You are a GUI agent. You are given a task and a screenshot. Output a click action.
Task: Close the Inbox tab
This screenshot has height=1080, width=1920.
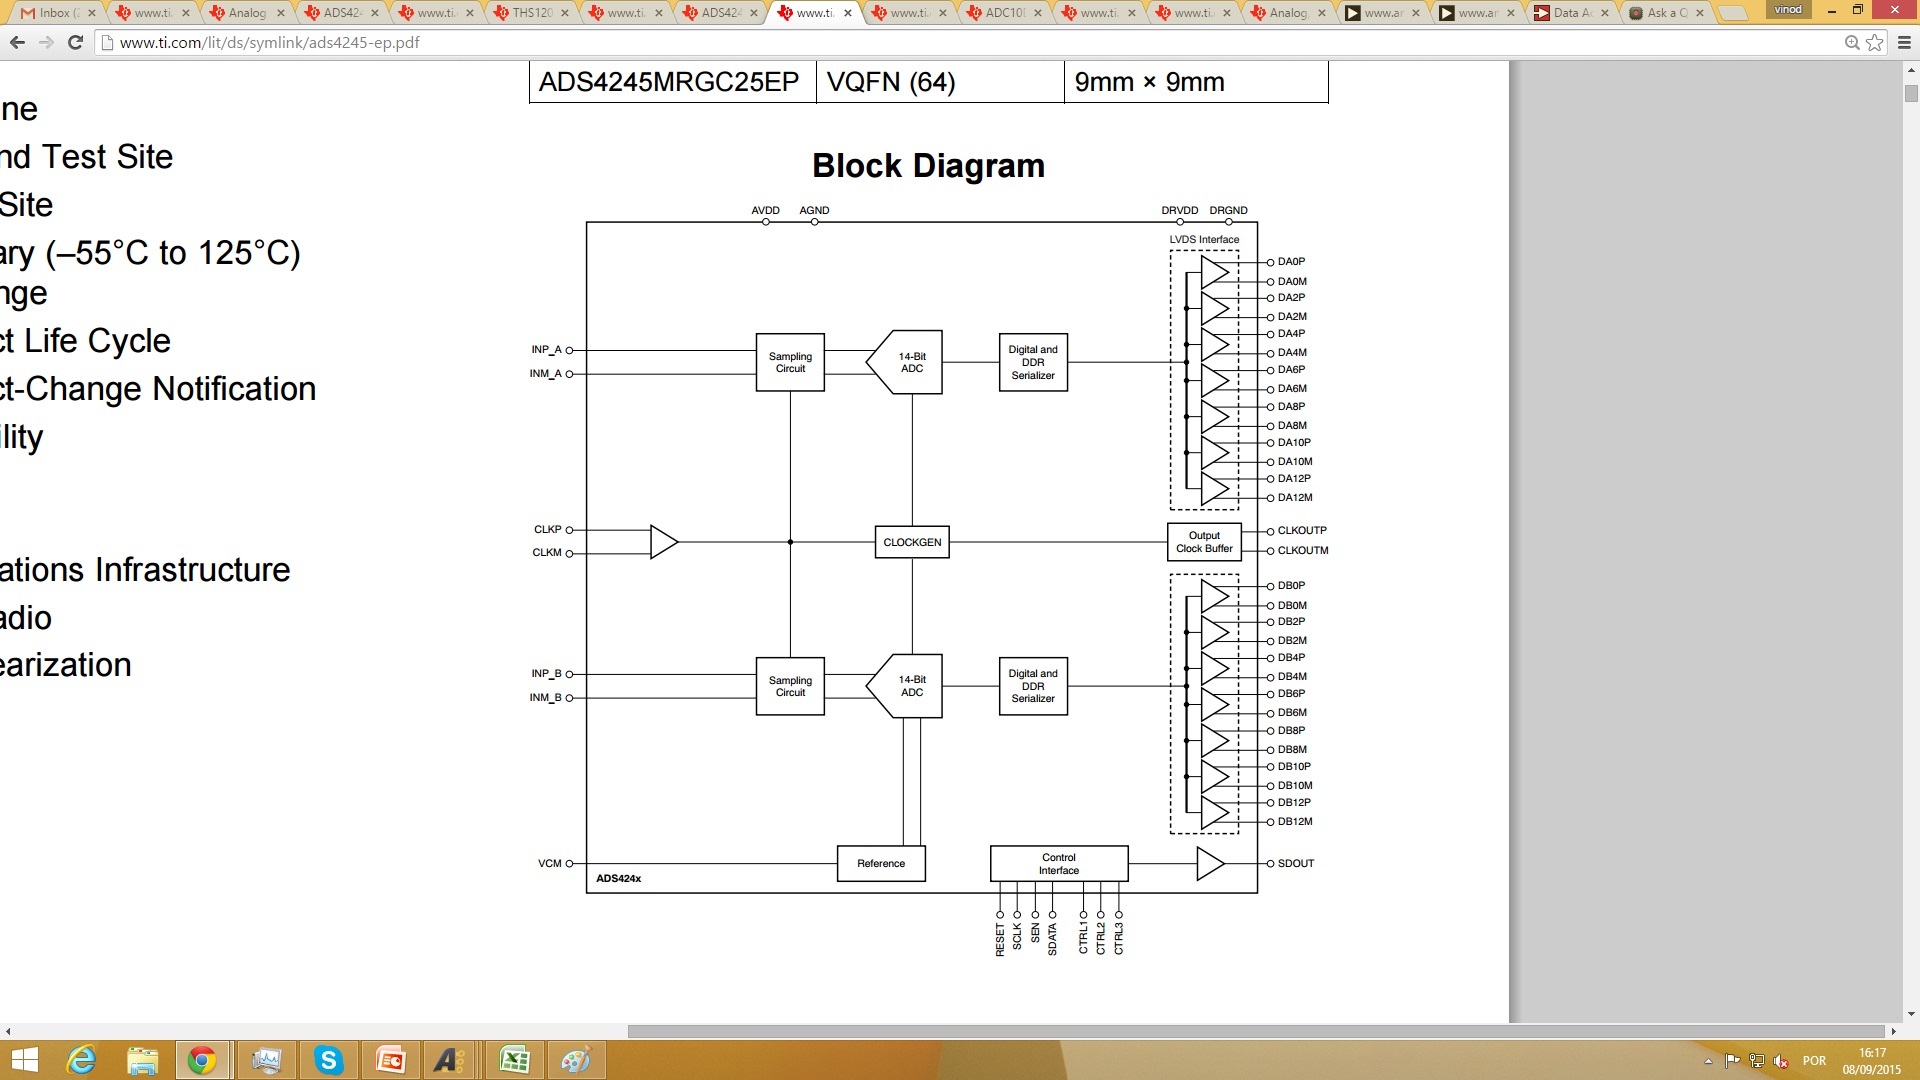(x=91, y=13)
